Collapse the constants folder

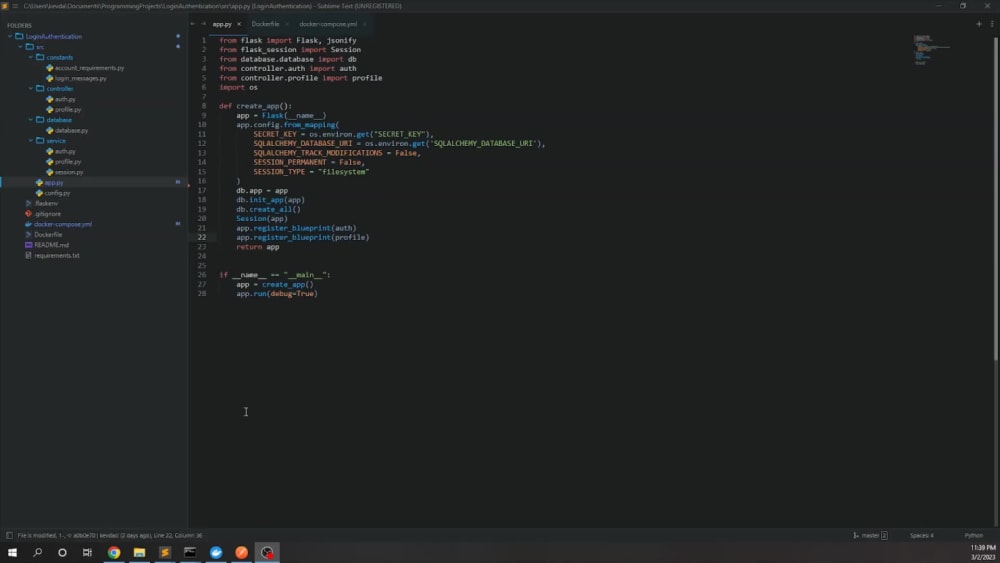(31, 57)
